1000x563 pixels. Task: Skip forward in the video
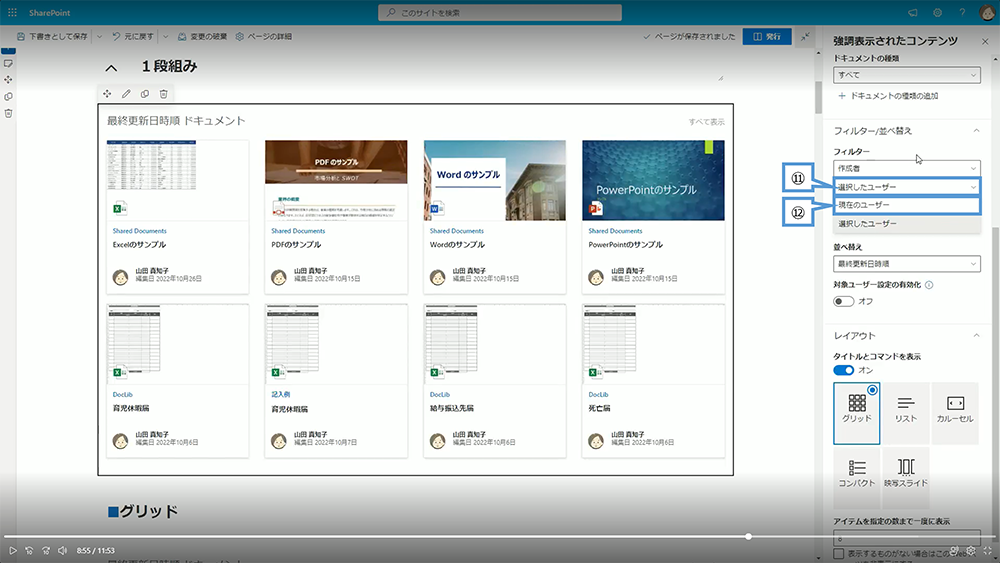pyautogui.click(x=46, y=550)
